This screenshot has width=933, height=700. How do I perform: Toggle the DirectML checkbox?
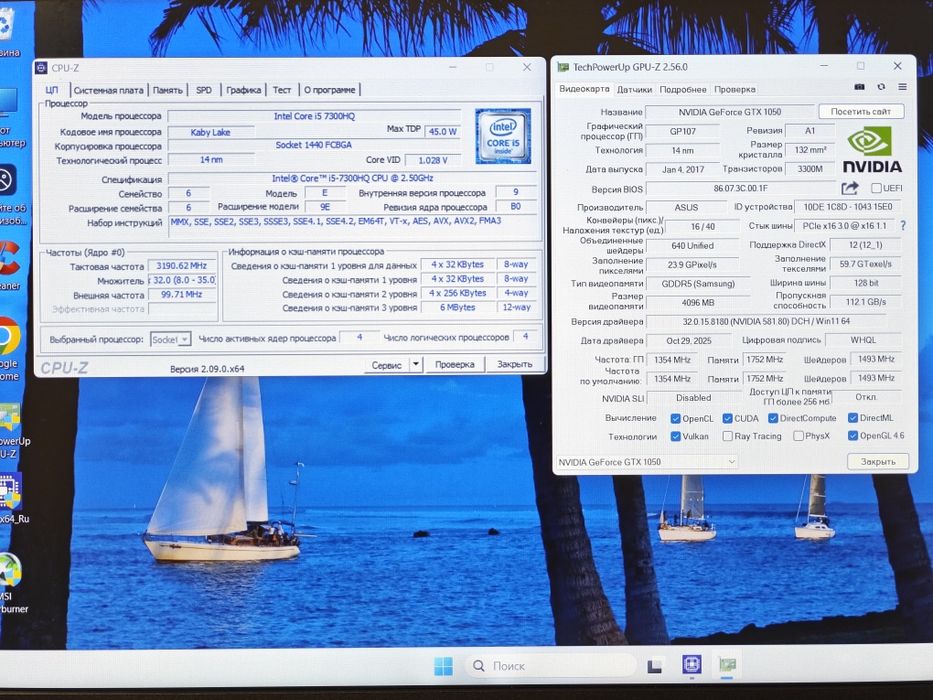pos(853,418)
